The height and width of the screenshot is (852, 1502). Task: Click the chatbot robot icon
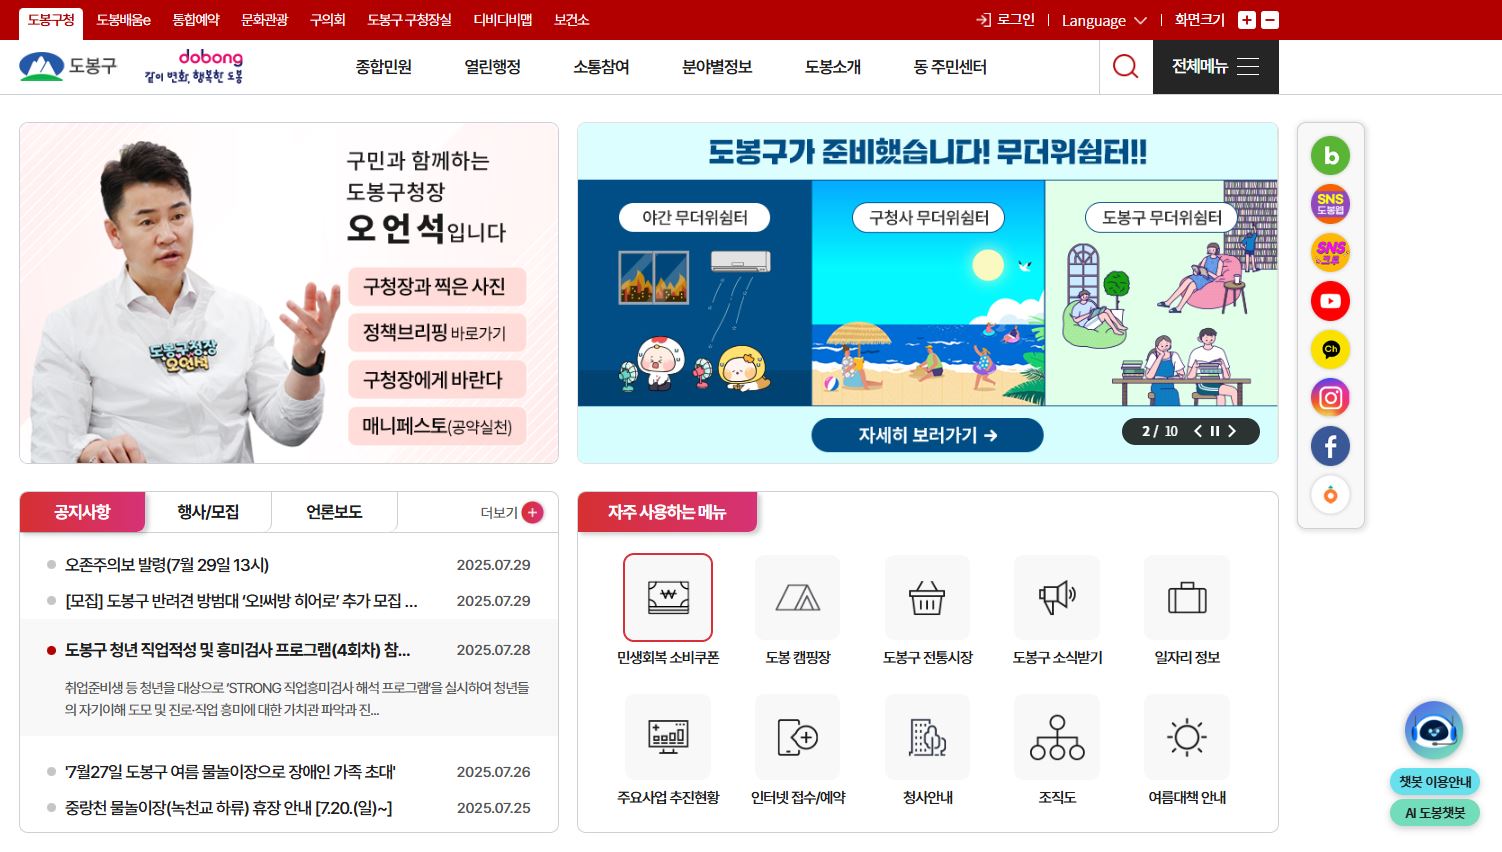coord(1434,731)
